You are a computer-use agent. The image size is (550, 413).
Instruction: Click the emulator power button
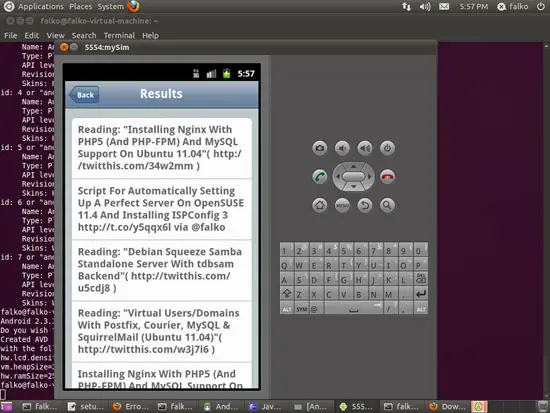[387, 148]
